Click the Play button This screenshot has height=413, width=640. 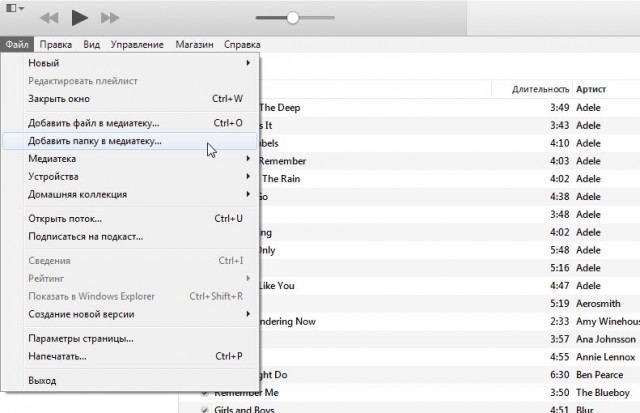(x=80, y=18)
